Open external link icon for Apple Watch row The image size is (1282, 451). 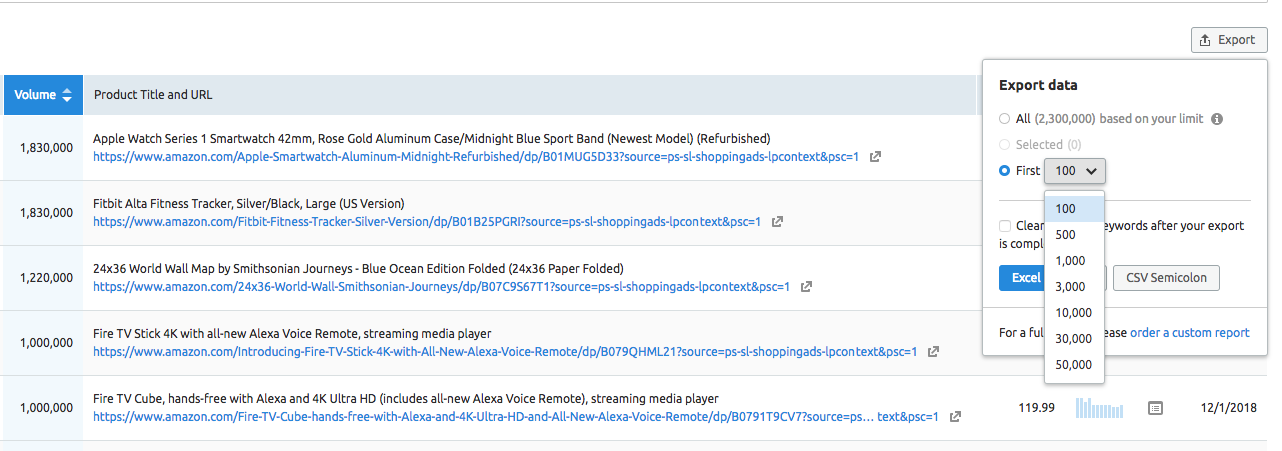click(875, 157)
